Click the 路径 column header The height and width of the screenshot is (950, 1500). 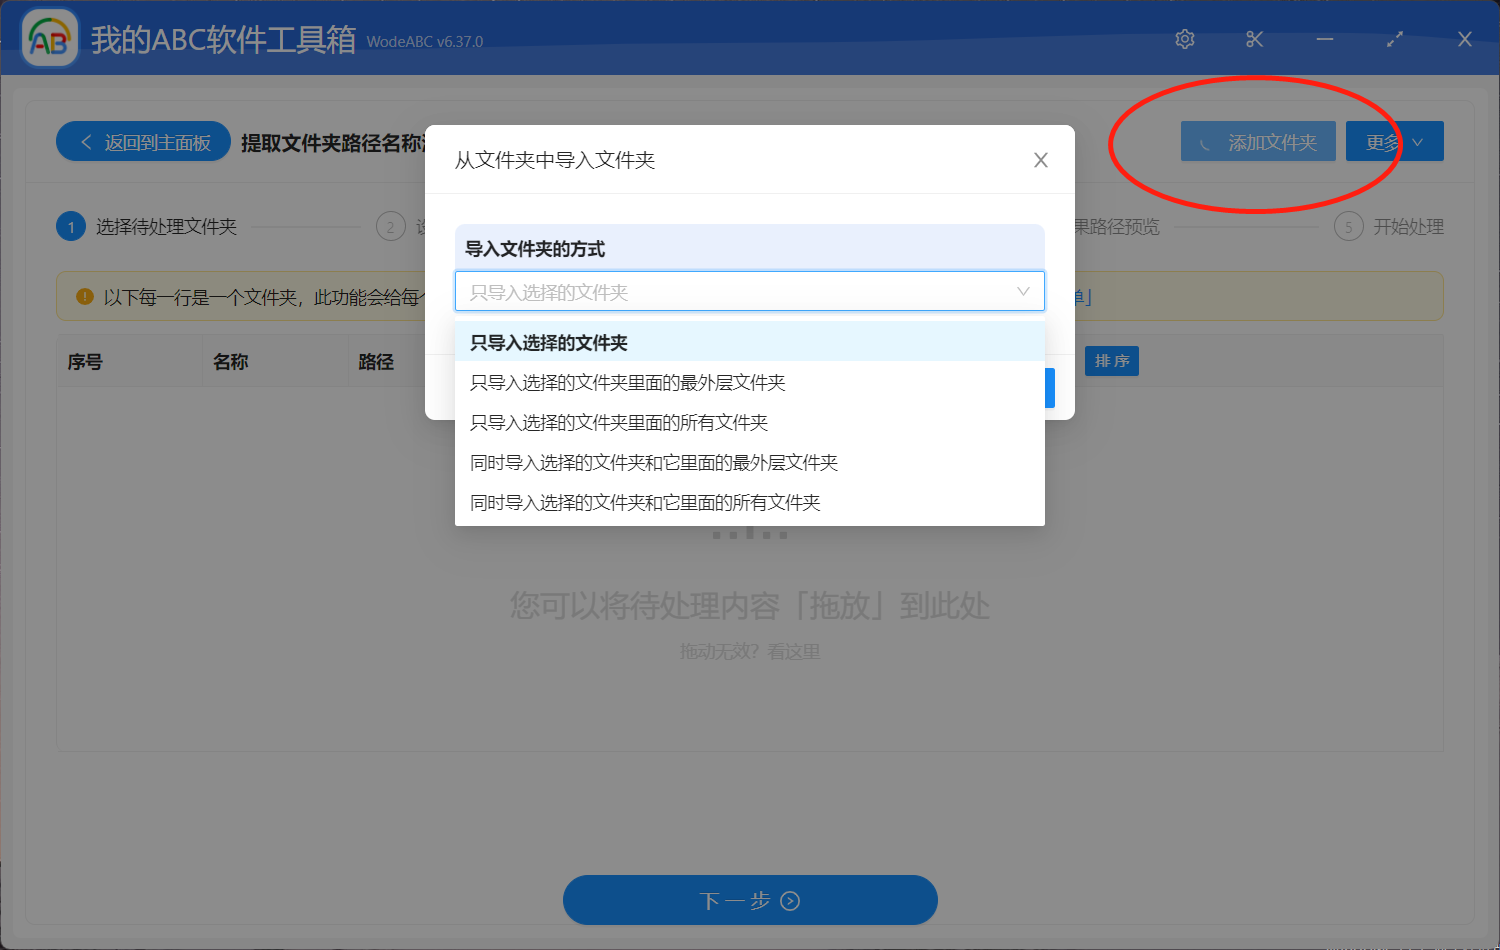376,361
